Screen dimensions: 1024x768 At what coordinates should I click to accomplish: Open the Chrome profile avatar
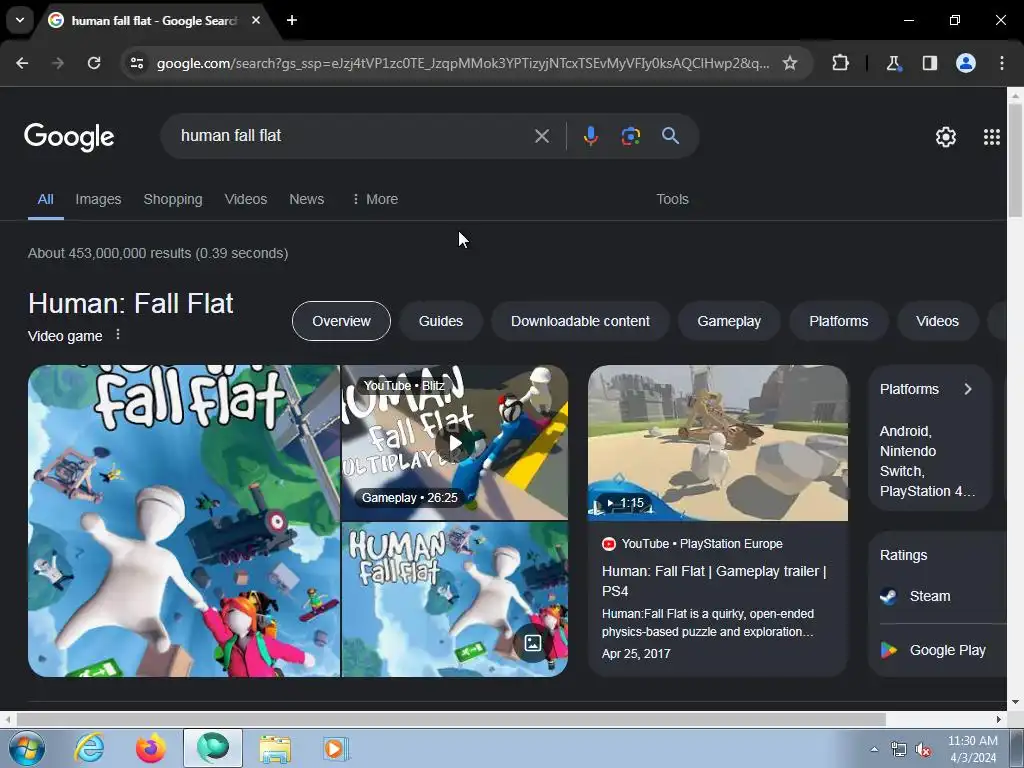(966, 63)
